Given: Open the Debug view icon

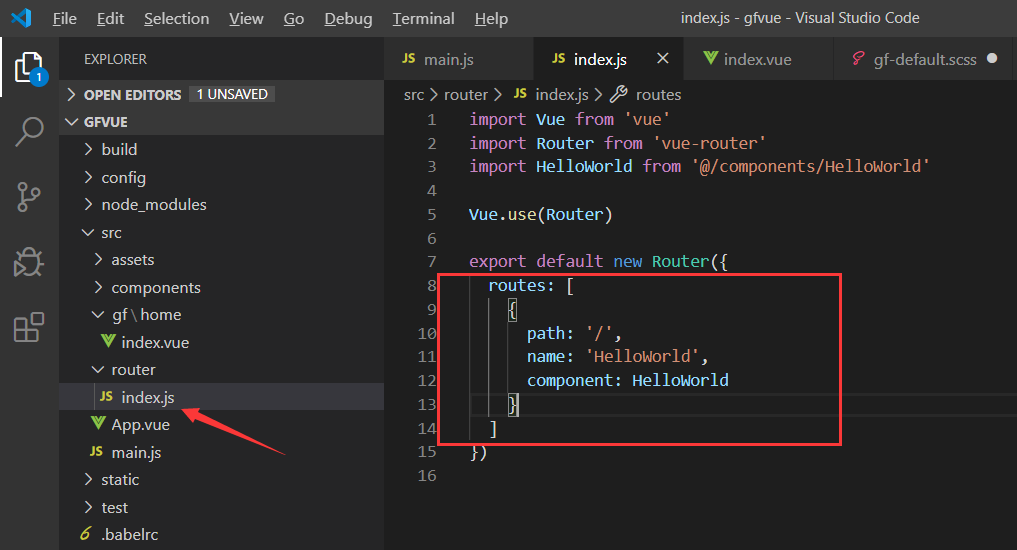Looking at the screenshot, I should click(x=29, y=262).
